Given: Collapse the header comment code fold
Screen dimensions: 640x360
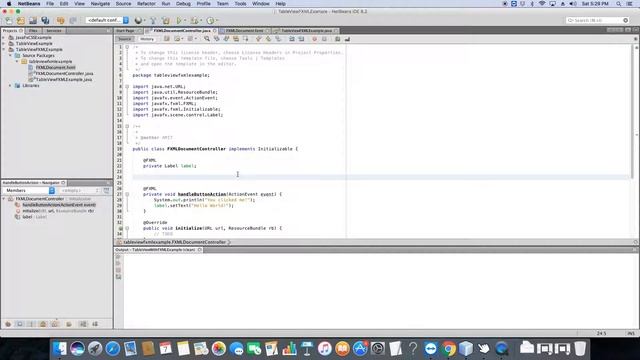Looking at the screenshot, I should tap(127, 47).
